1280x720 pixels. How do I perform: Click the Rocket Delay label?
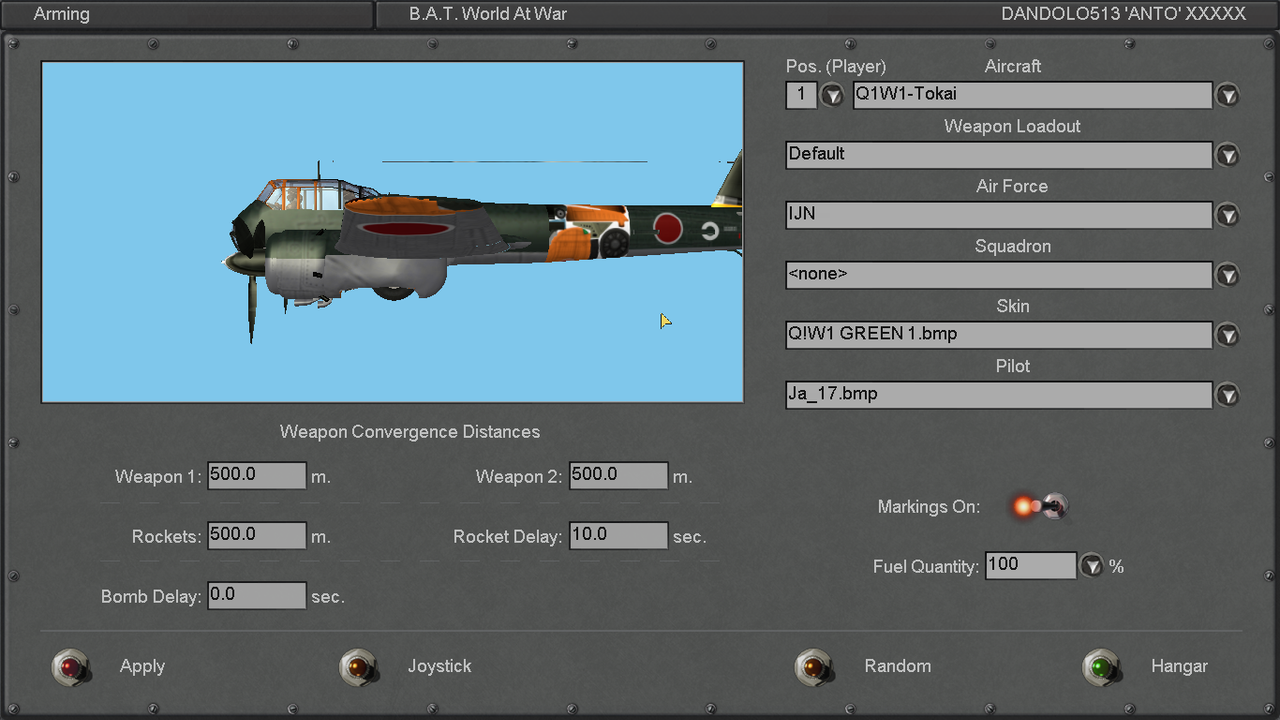[x=507, y=537]
